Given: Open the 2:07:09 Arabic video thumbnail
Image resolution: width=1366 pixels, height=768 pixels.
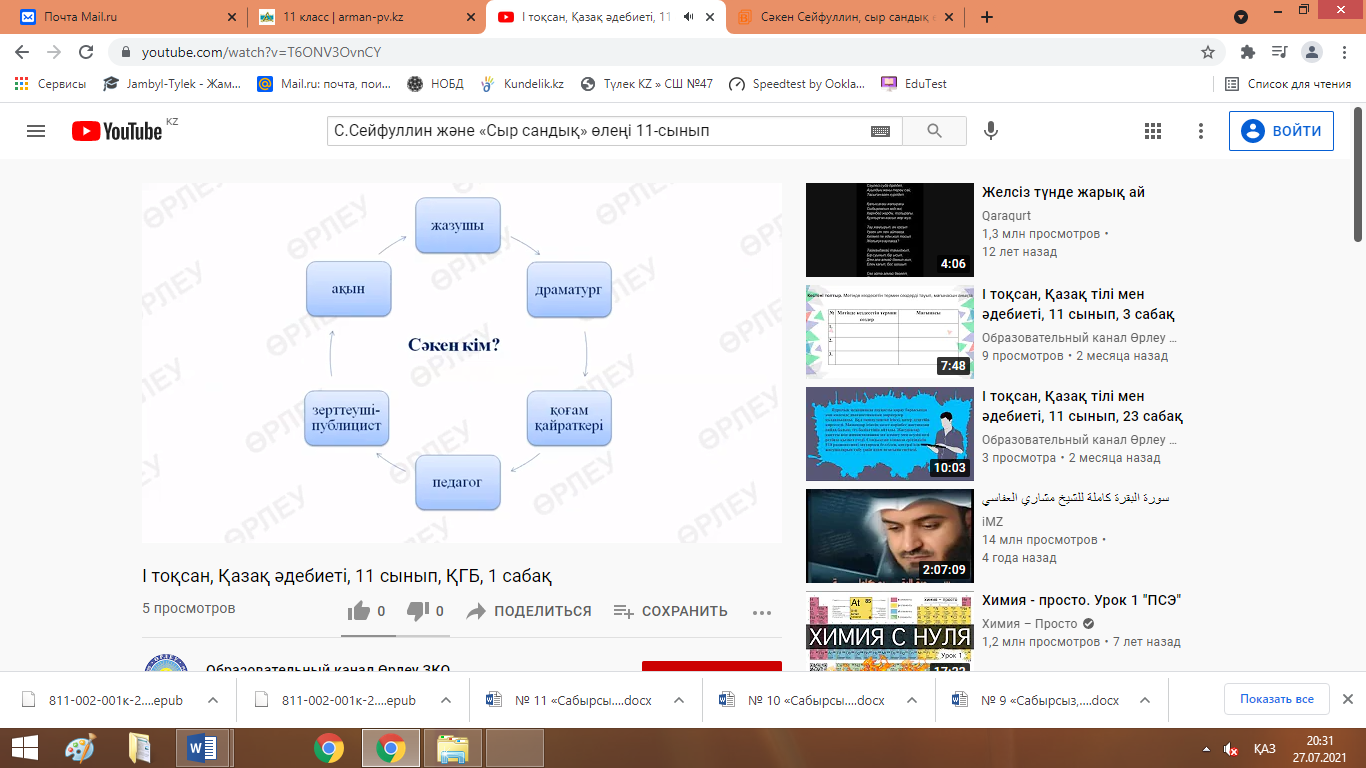Looking at the screenshot, I should pos(889,536).
